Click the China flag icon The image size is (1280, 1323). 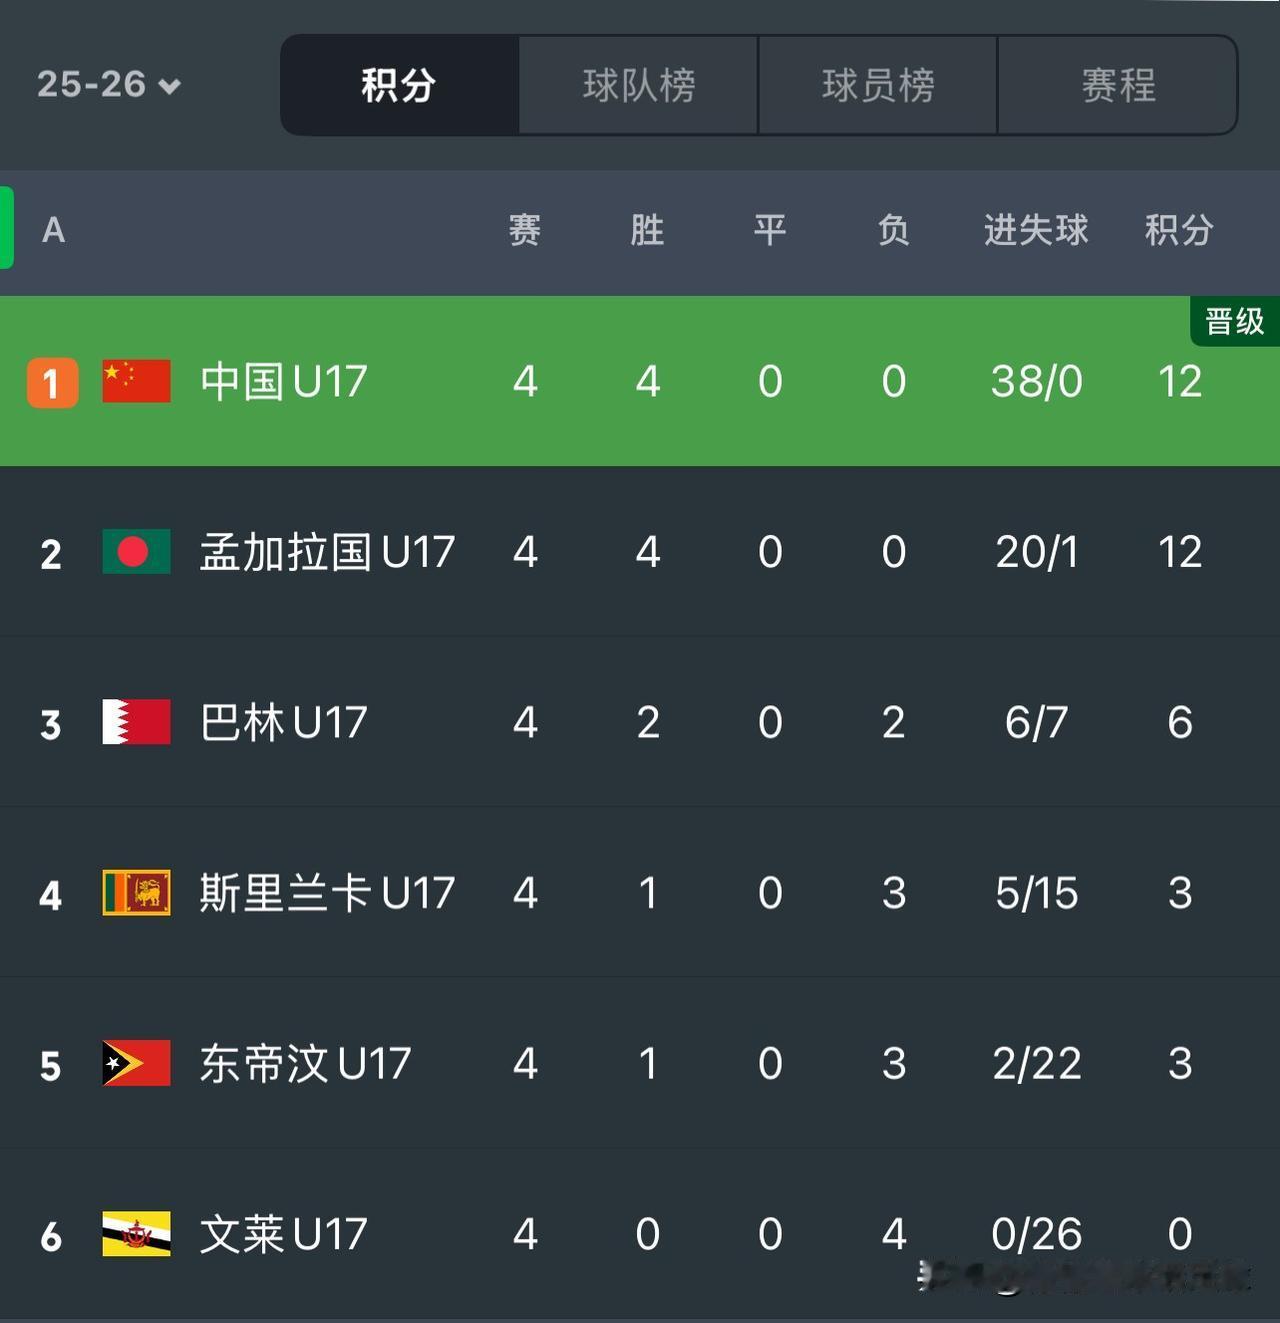136,381
